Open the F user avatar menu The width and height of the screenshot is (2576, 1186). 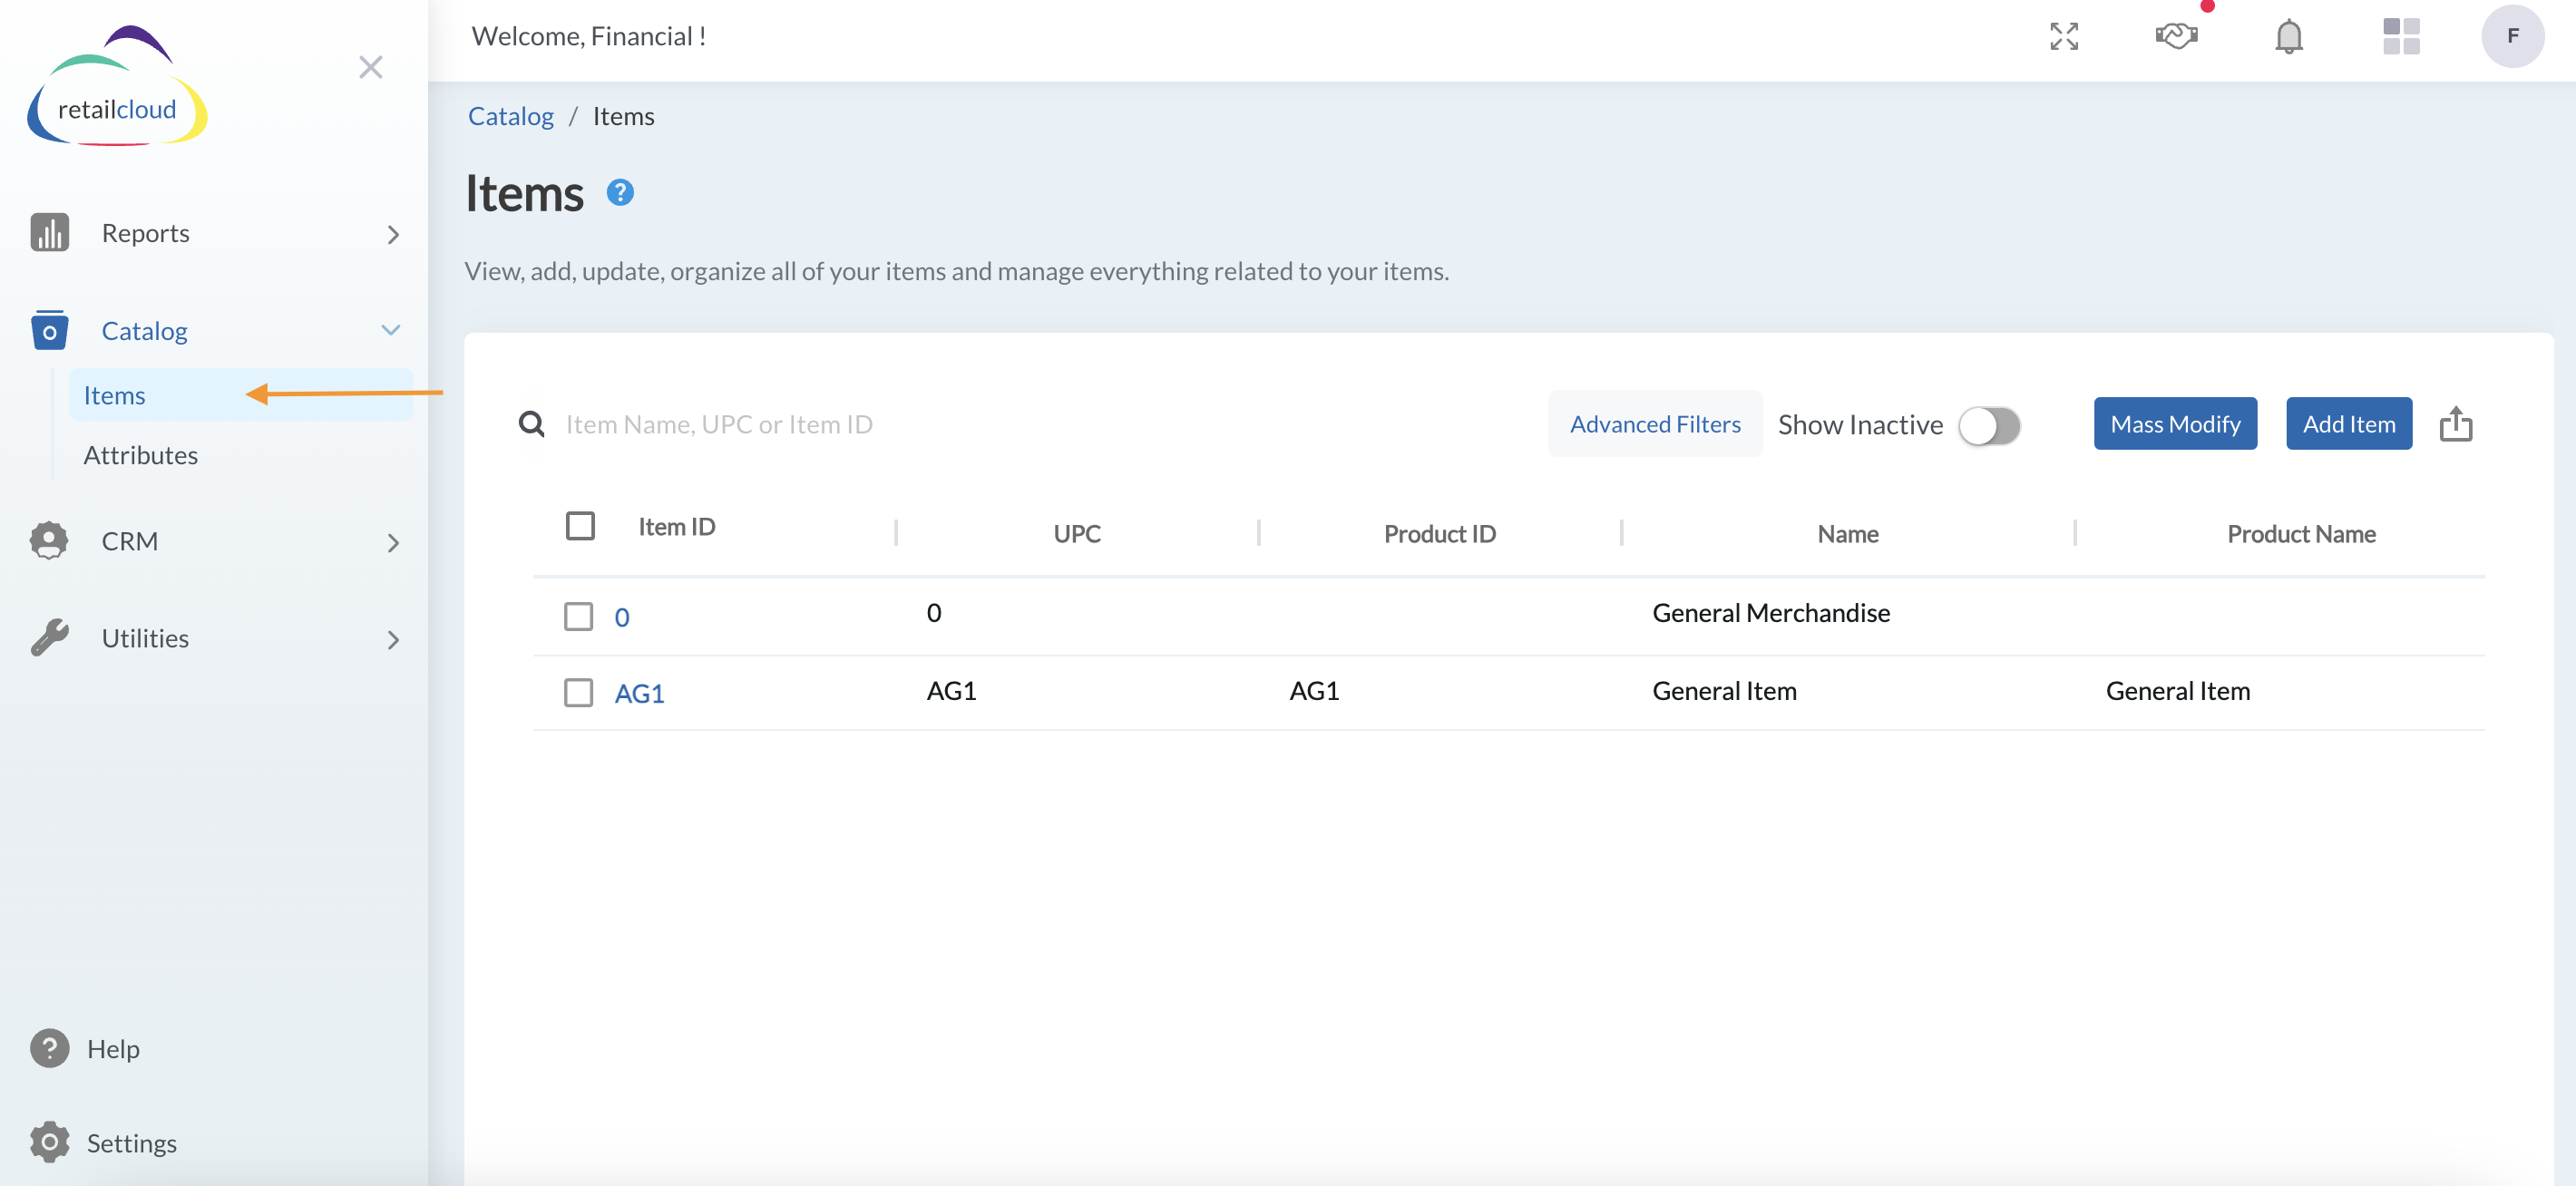click(x=2512, y=36)
